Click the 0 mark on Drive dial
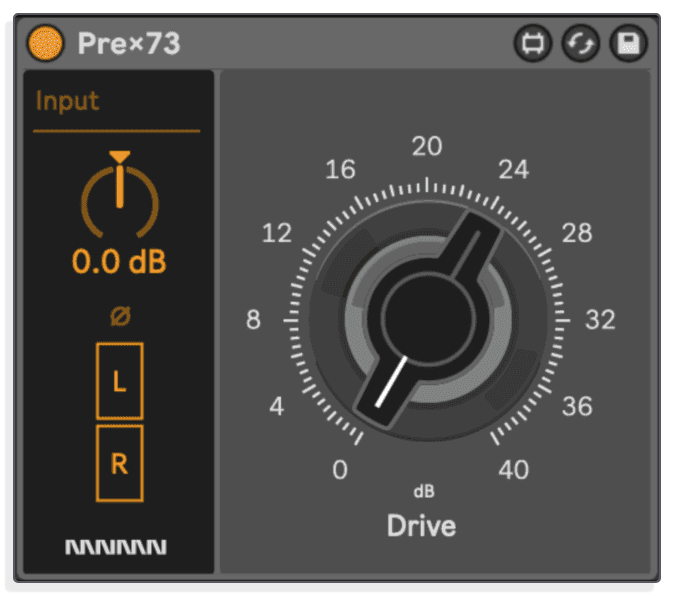The image size is (674, 596). tap(340, 470)
